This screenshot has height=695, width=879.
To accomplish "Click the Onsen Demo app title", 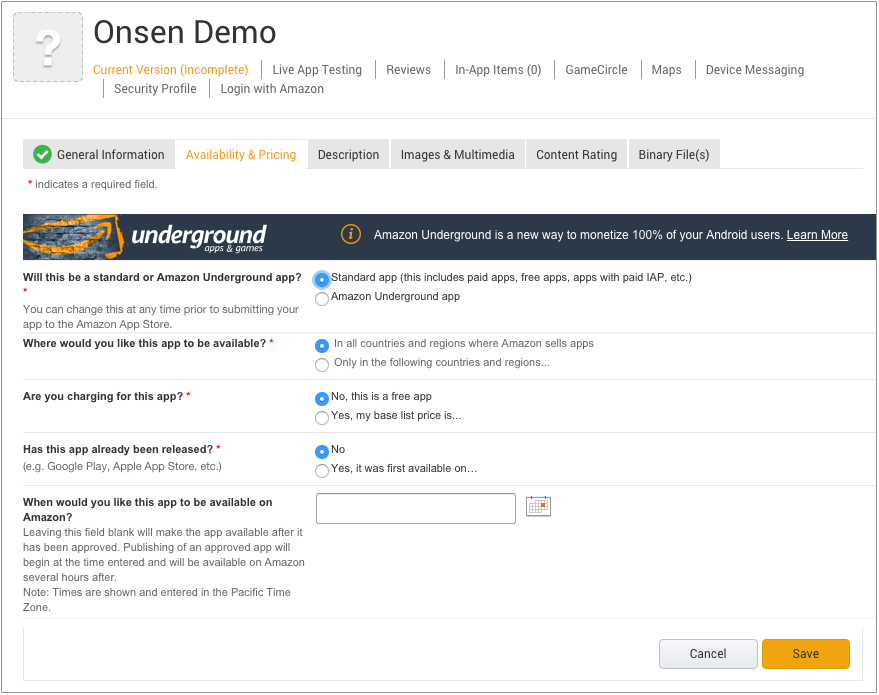I will pyautogui.click(x=184, y=33).
